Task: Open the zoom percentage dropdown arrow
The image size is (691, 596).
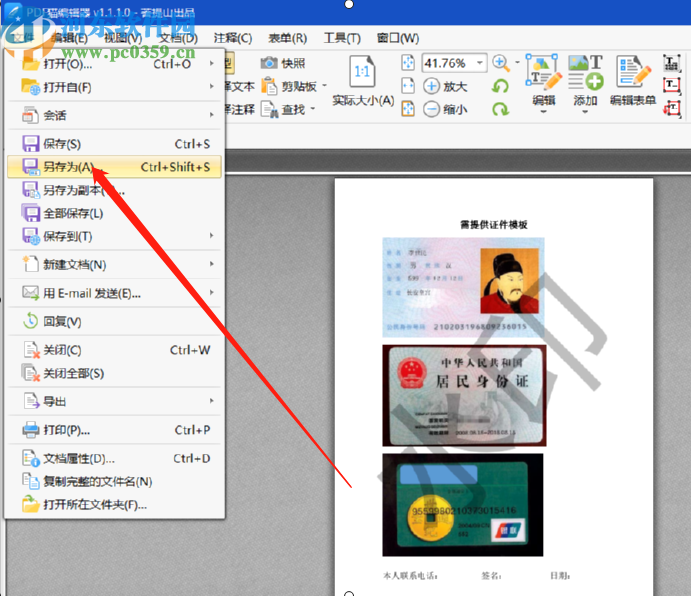Action: click(x=480, y=63)
